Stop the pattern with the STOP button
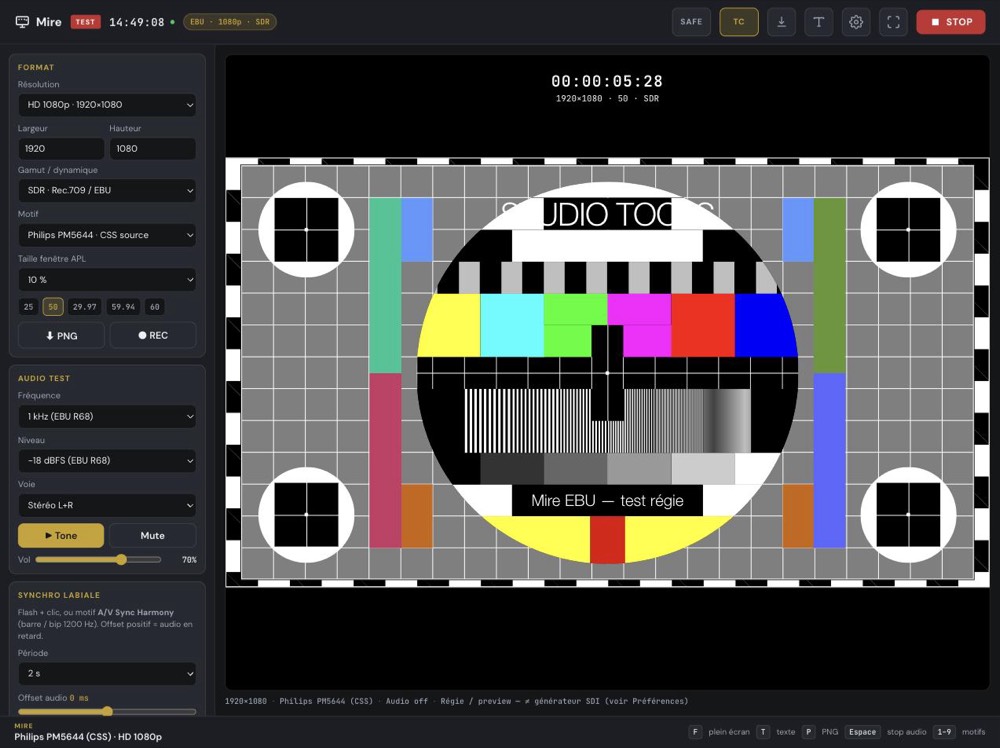 (951, 22)
